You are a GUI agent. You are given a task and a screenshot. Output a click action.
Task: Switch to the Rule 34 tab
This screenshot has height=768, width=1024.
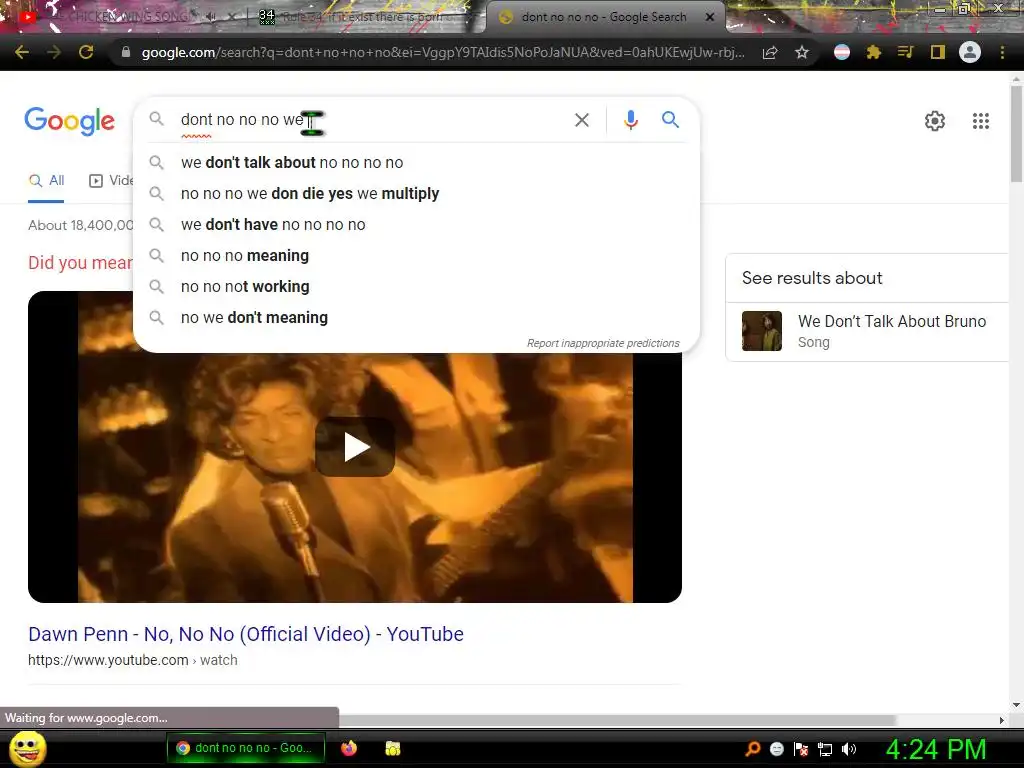pyautogui.click(x=366, y=17)
